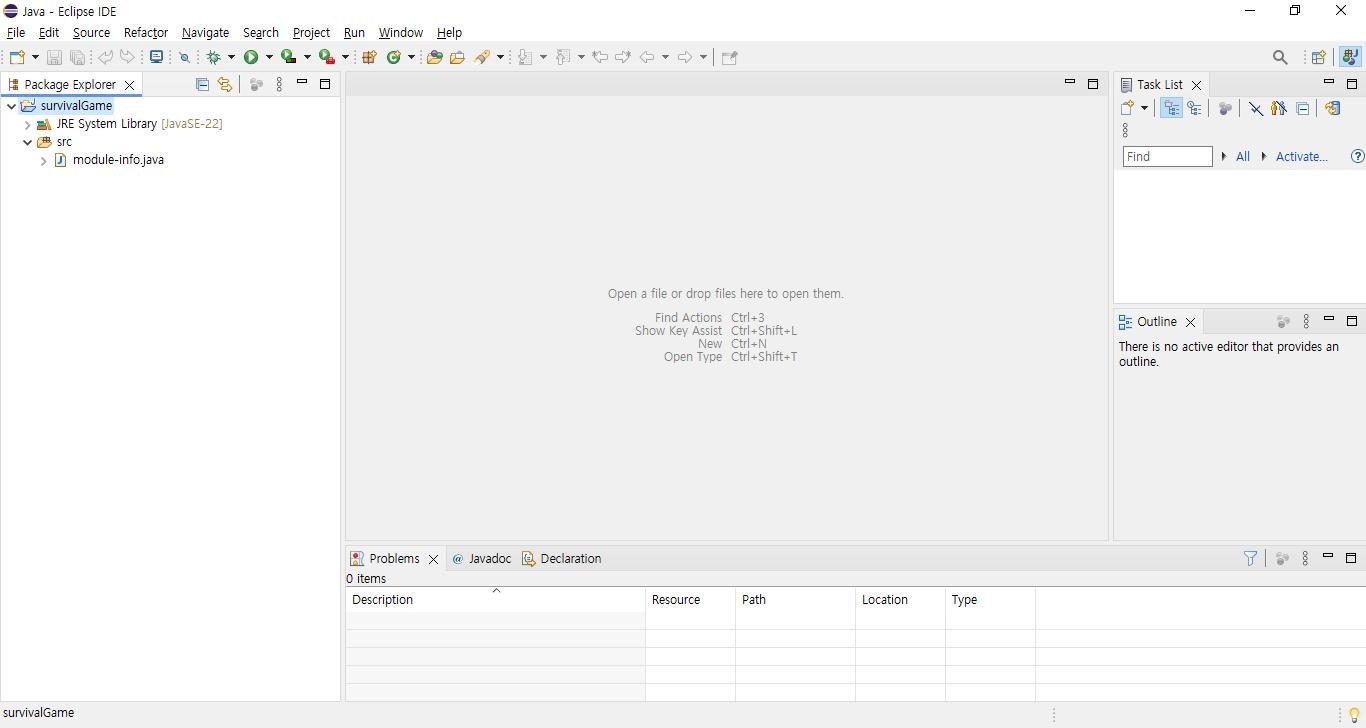Click the green Run button in toolbar
1366x728 pixels.
(x=251, y=58)
